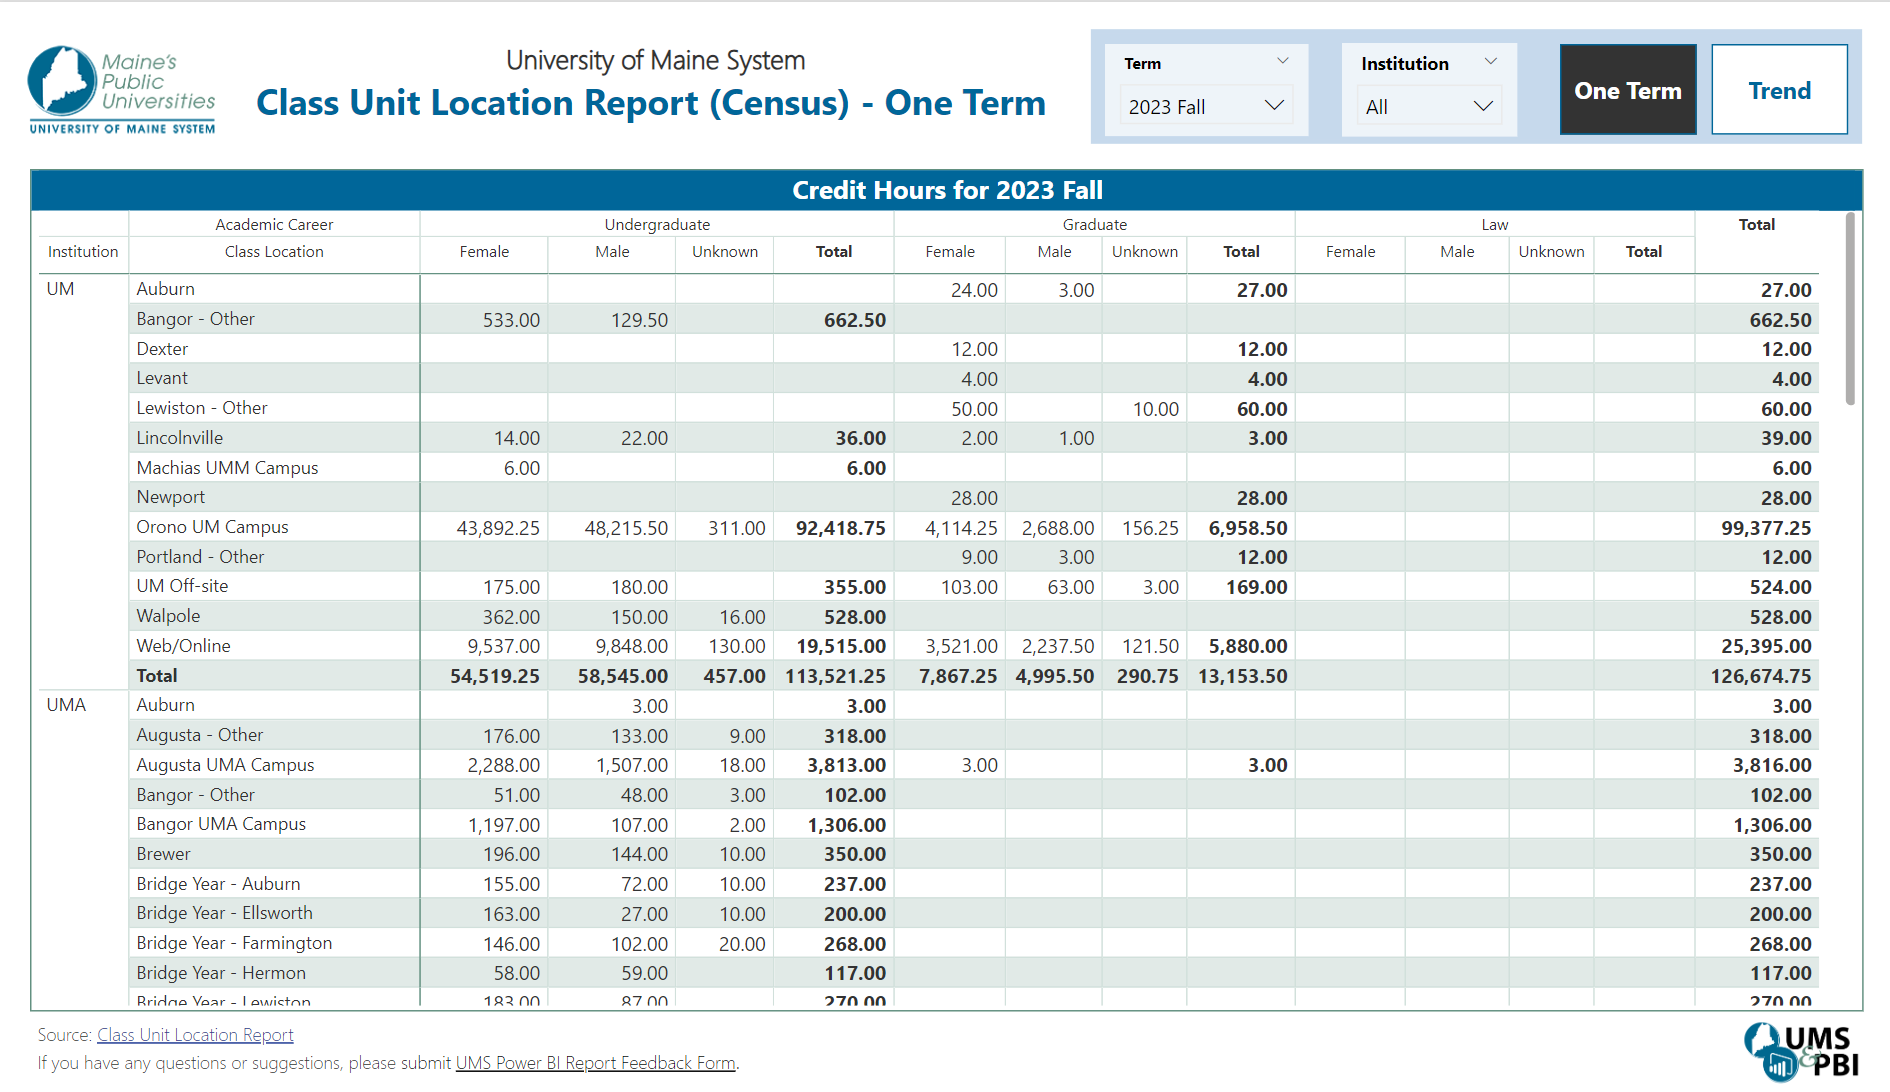Image resolution: width=1890 pixels, height=1092 pixels.
Task: Click the Credit Hours for 2023 Fall title
Action: (947, 190)
